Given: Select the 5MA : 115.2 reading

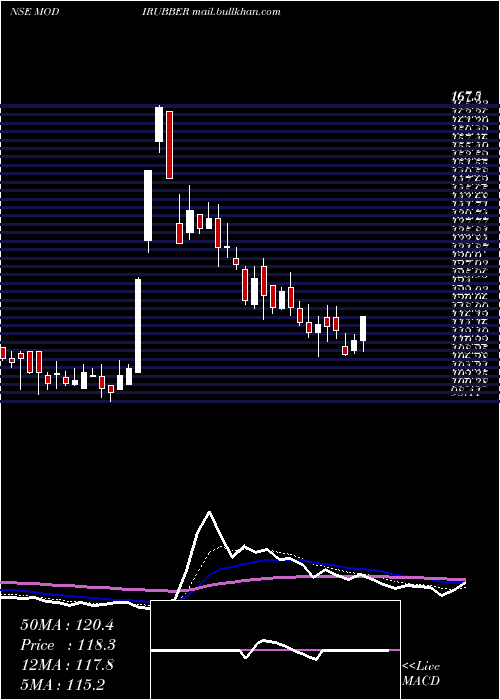Looking at the screenshot, I should (x=63, y=684).
